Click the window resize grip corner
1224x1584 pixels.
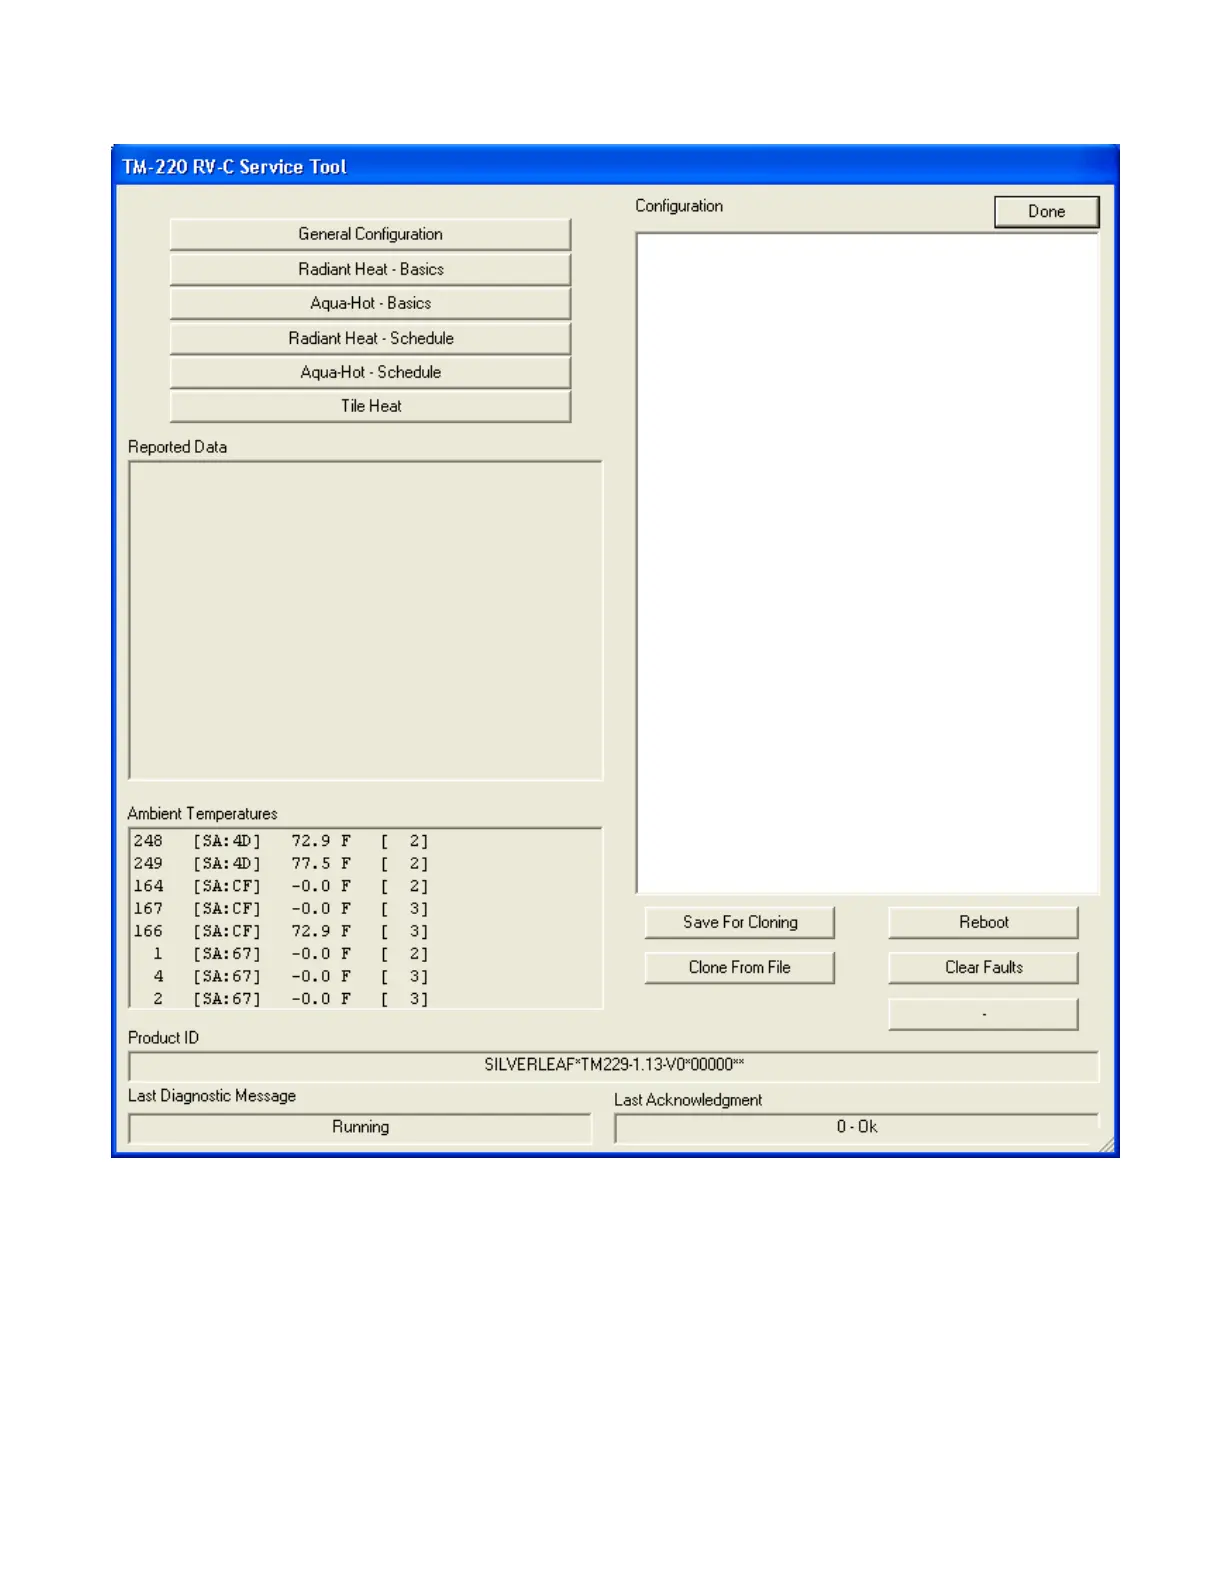(x=1107, y=1146)
